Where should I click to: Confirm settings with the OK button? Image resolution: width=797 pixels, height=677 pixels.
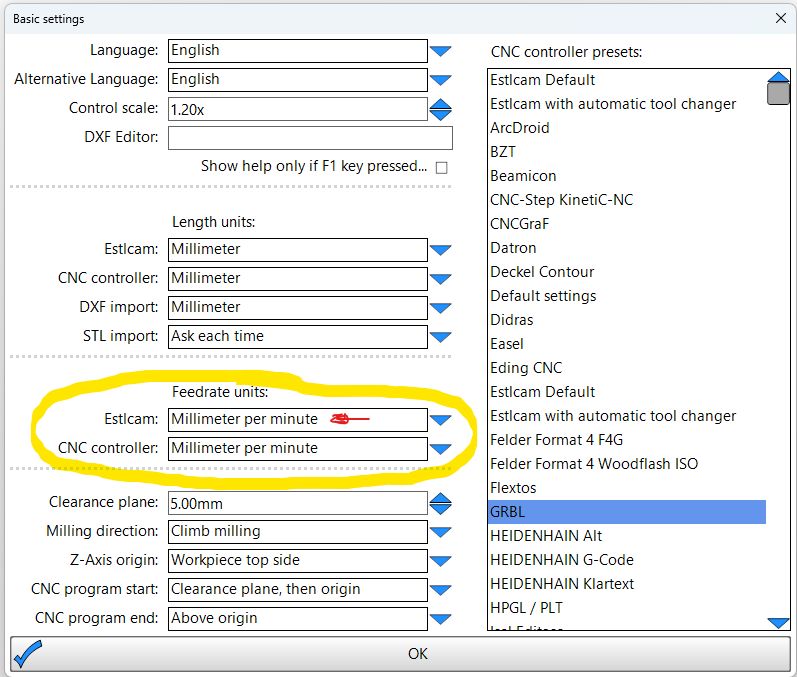click(417, 653)
